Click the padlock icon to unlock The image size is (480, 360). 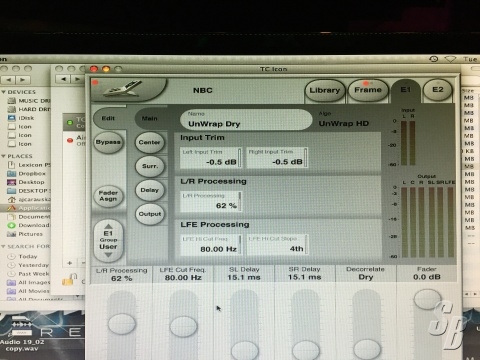69,280
